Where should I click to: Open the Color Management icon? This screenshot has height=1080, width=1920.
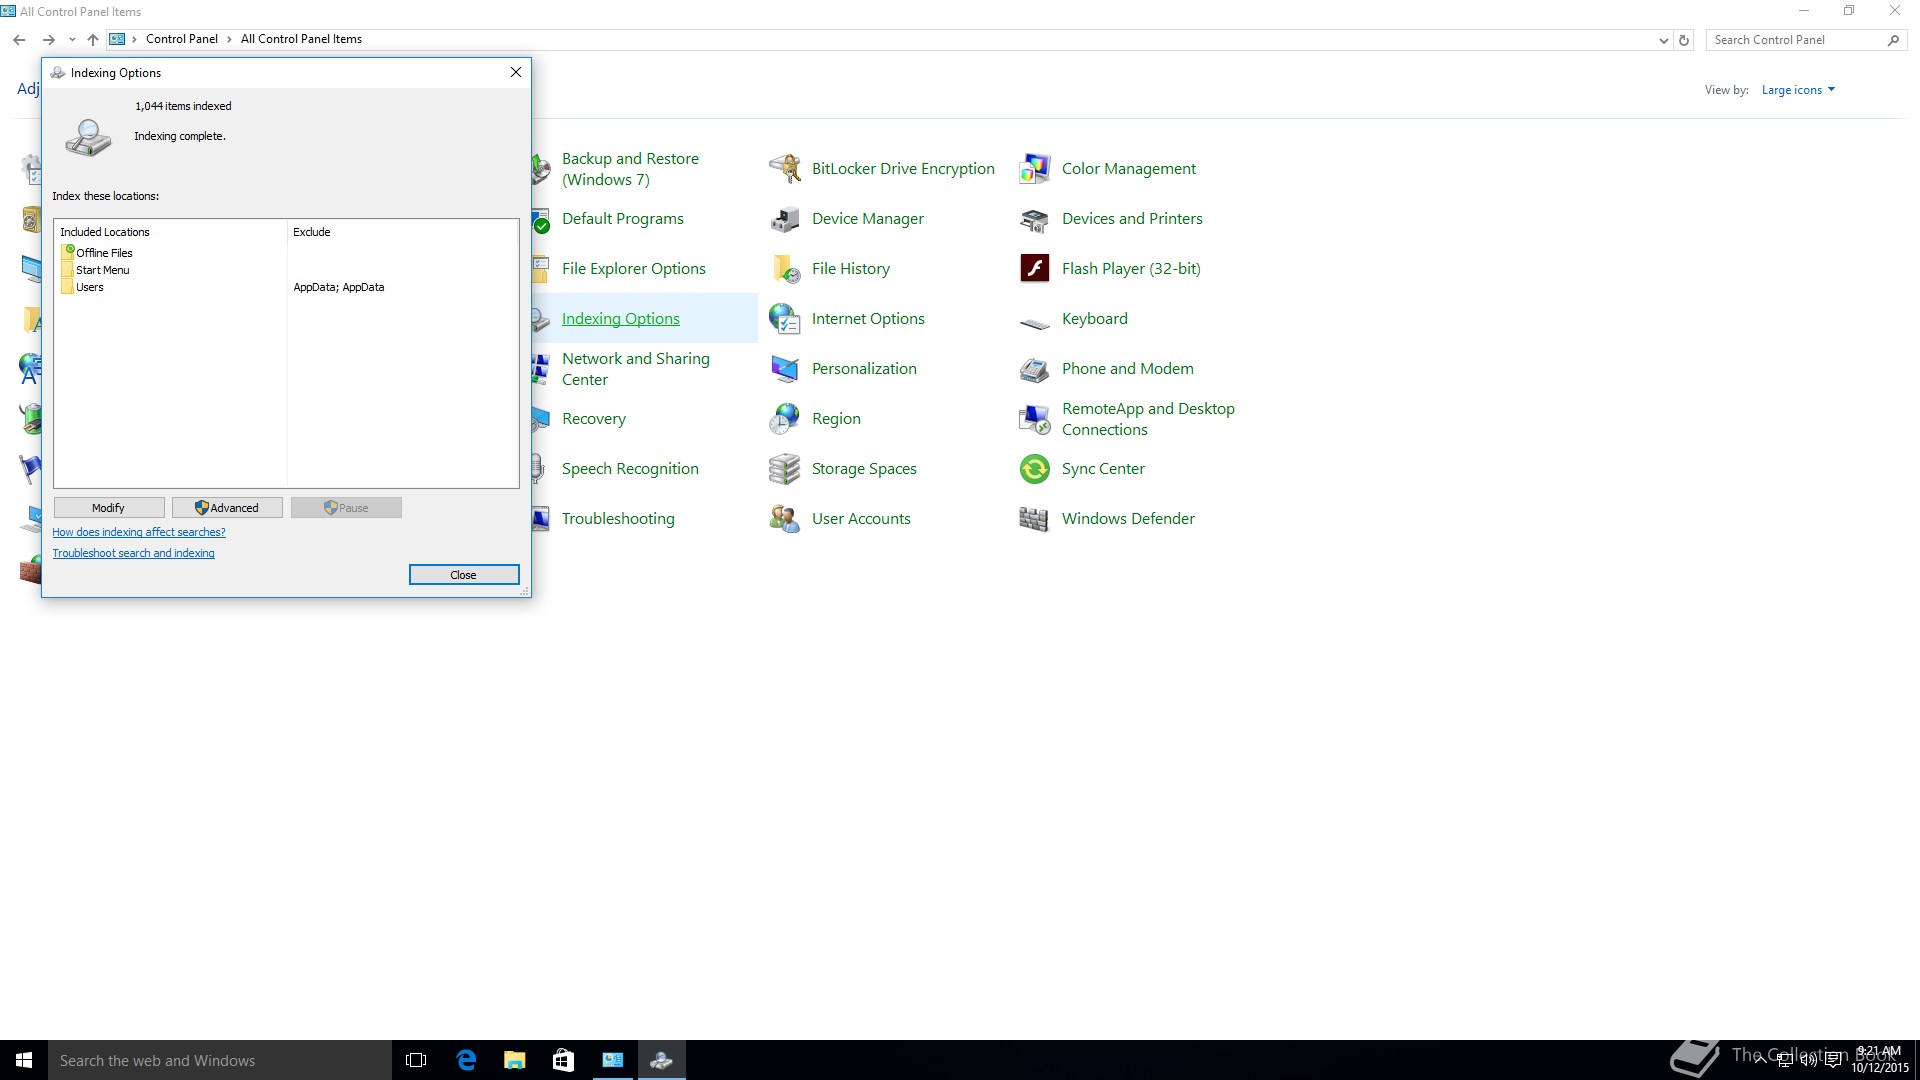coord(1034,169)
